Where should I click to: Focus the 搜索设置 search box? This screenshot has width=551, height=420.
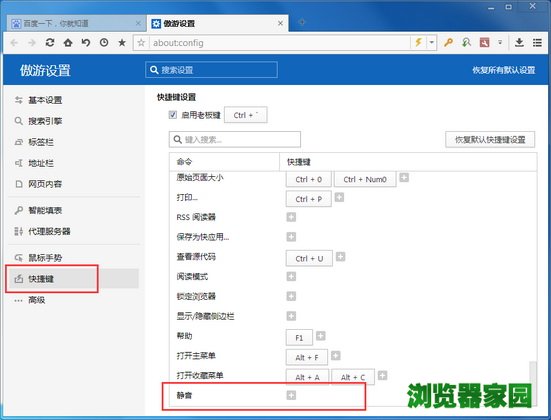[x=211, y=70]
